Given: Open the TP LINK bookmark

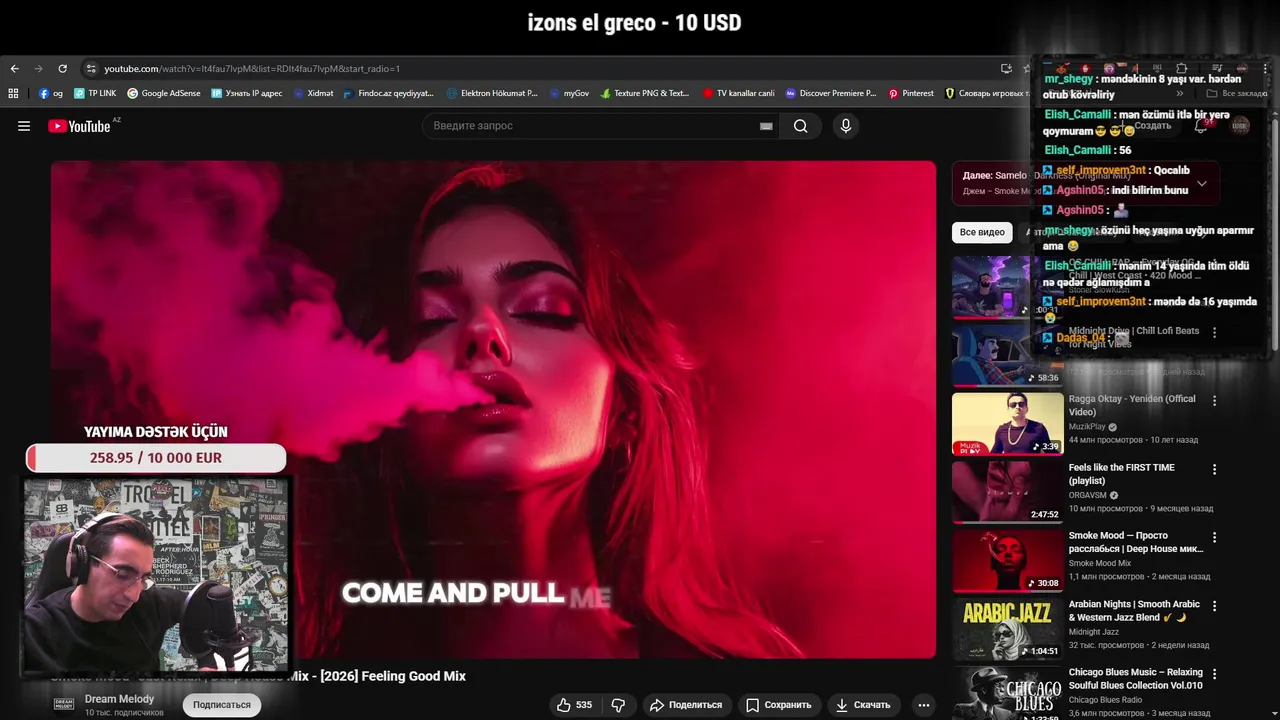Looking at the screenshot, I should [x=94, y=93].
